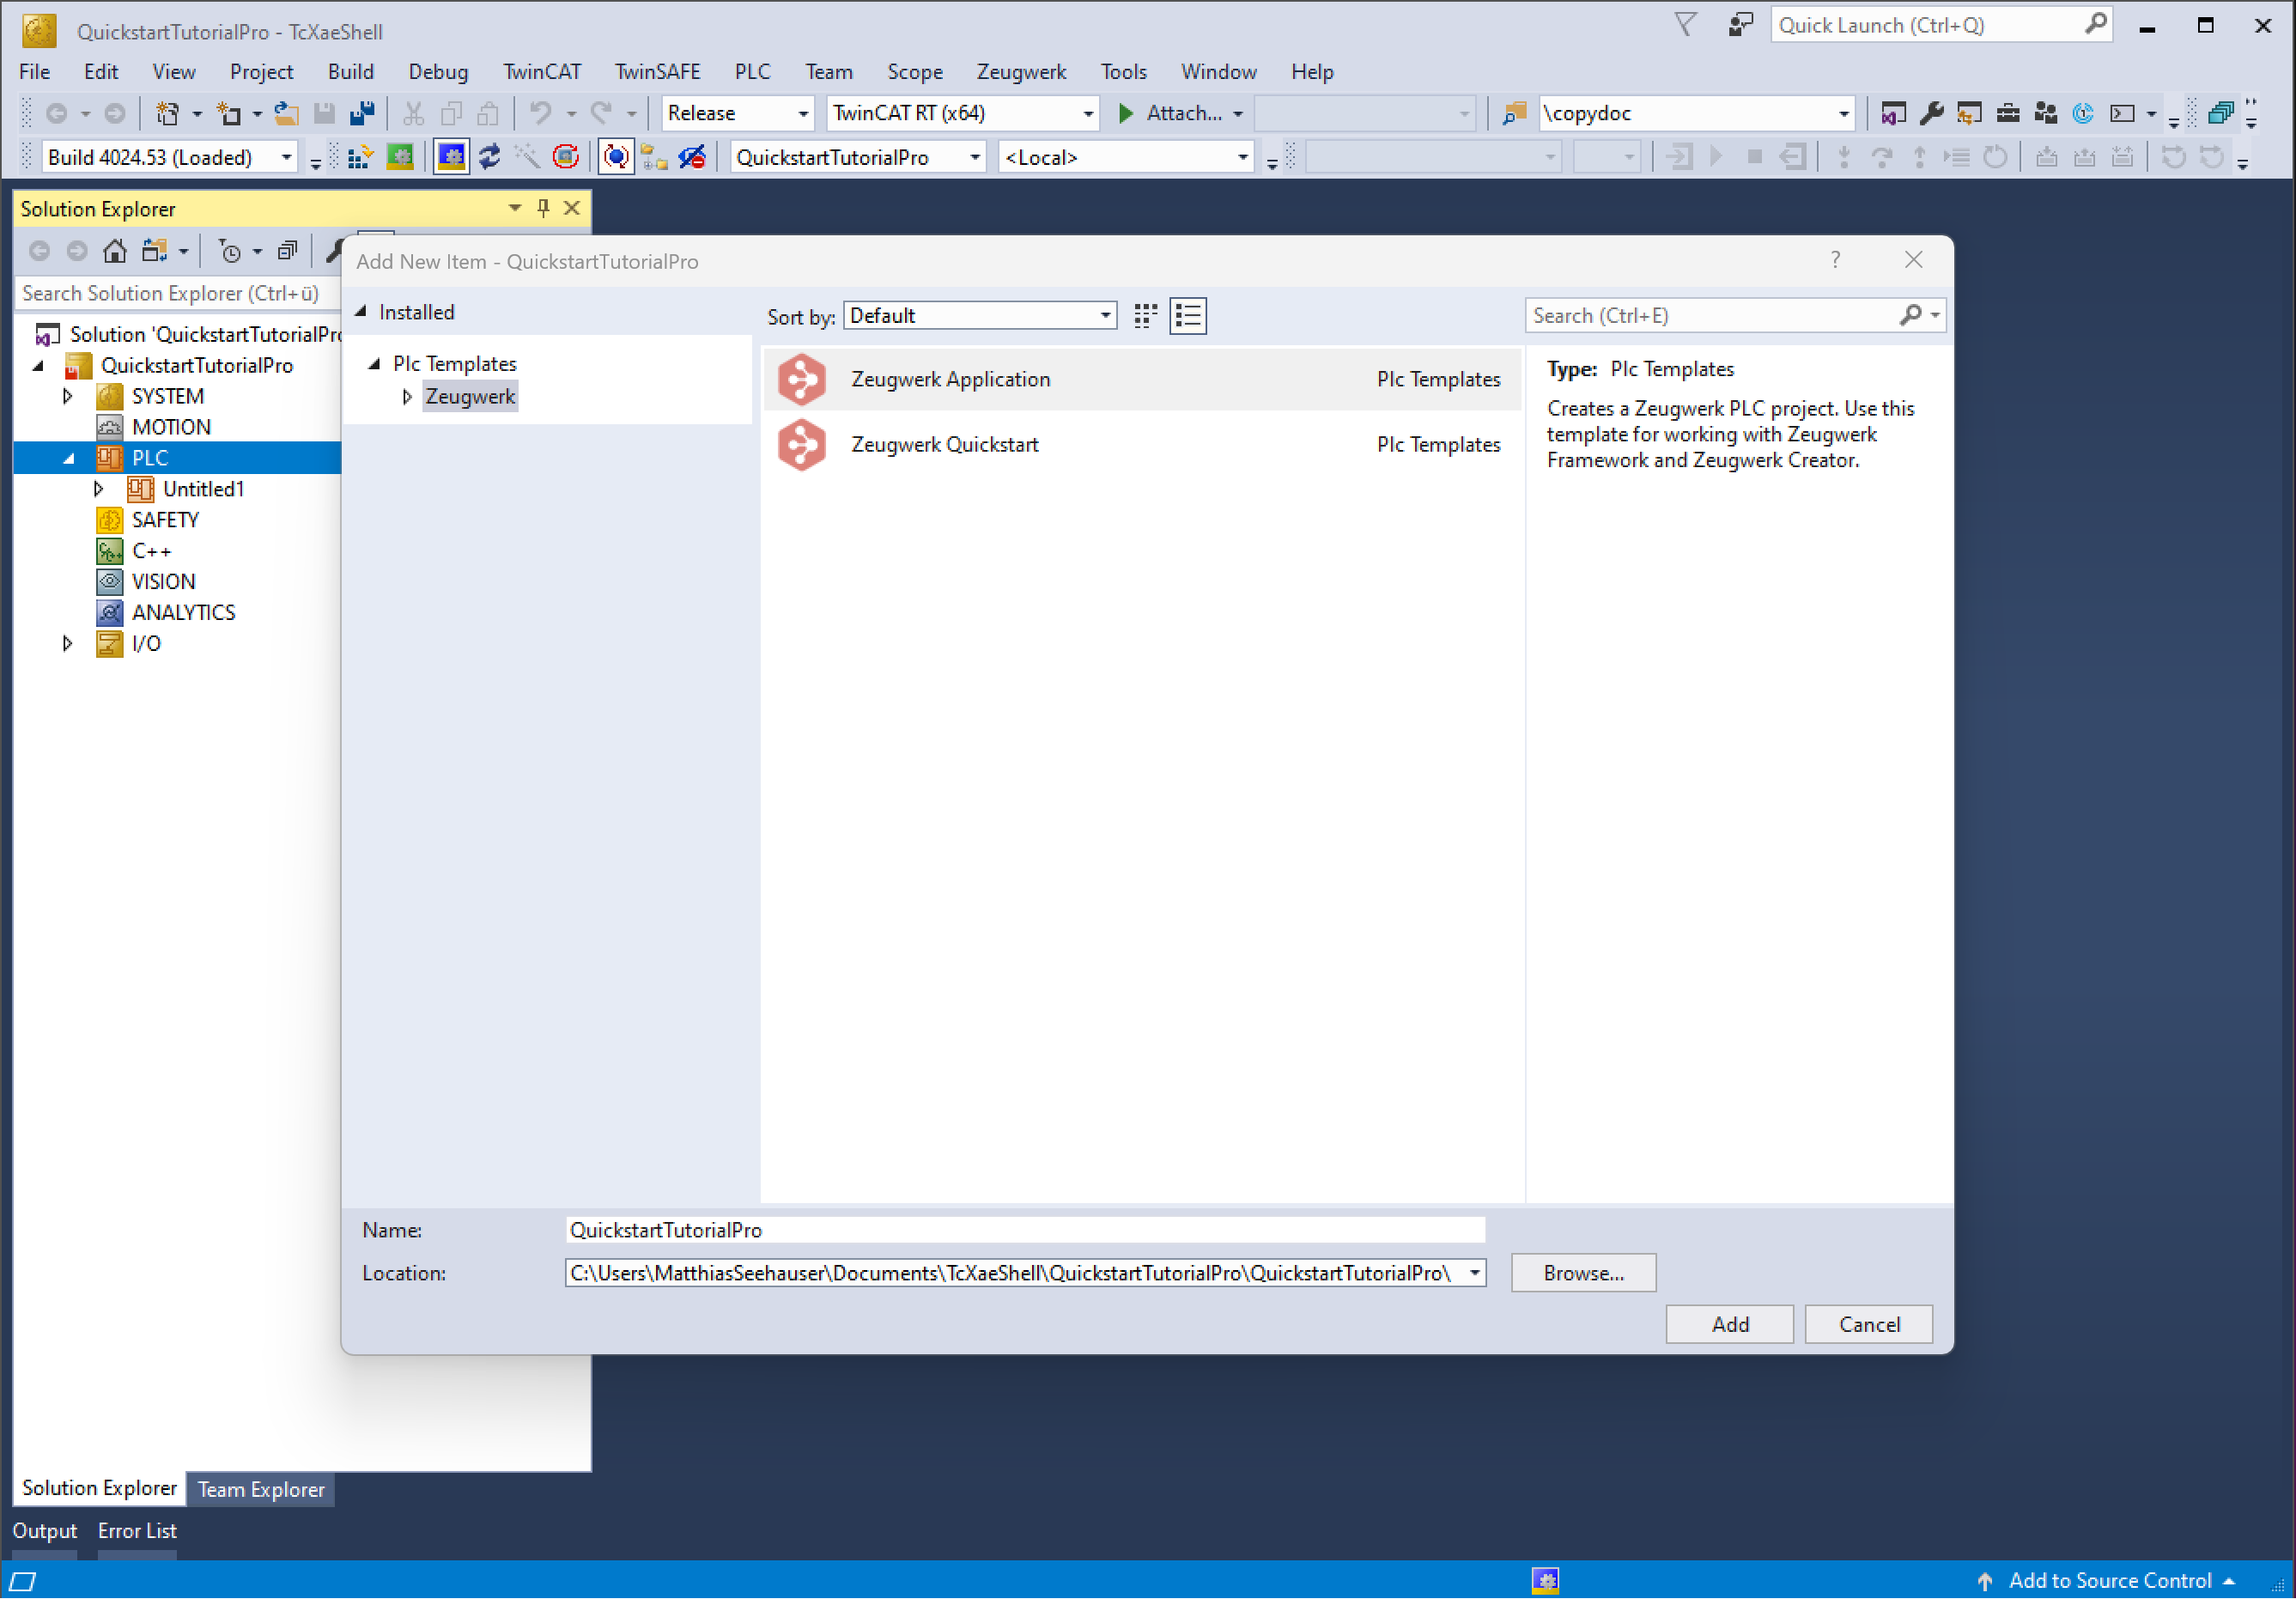Open the Solution Explorer toolbar icon

pos(1893,113)
